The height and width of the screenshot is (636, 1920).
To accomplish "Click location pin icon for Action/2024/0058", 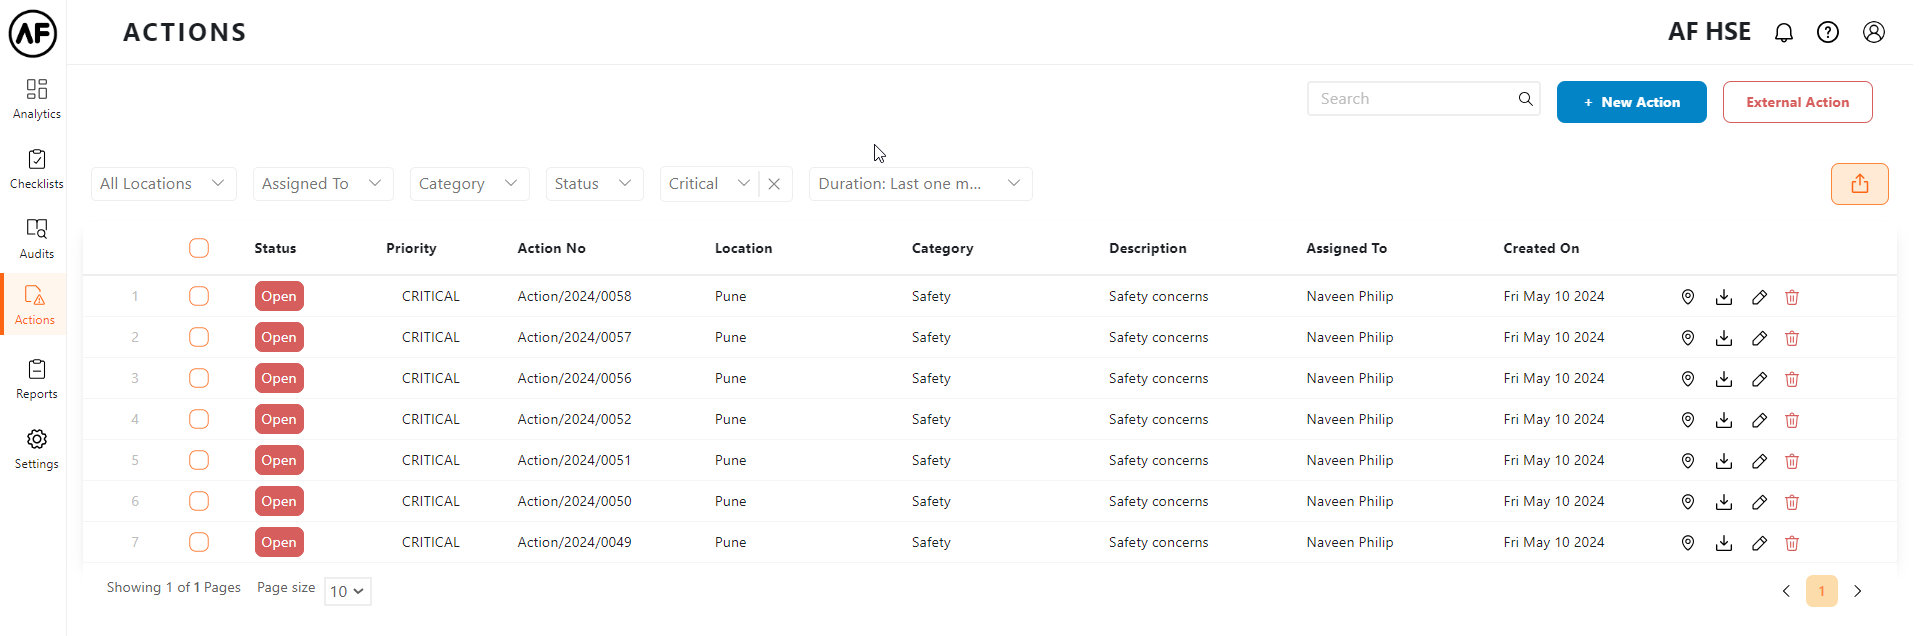I will [x=1688, y=297].
